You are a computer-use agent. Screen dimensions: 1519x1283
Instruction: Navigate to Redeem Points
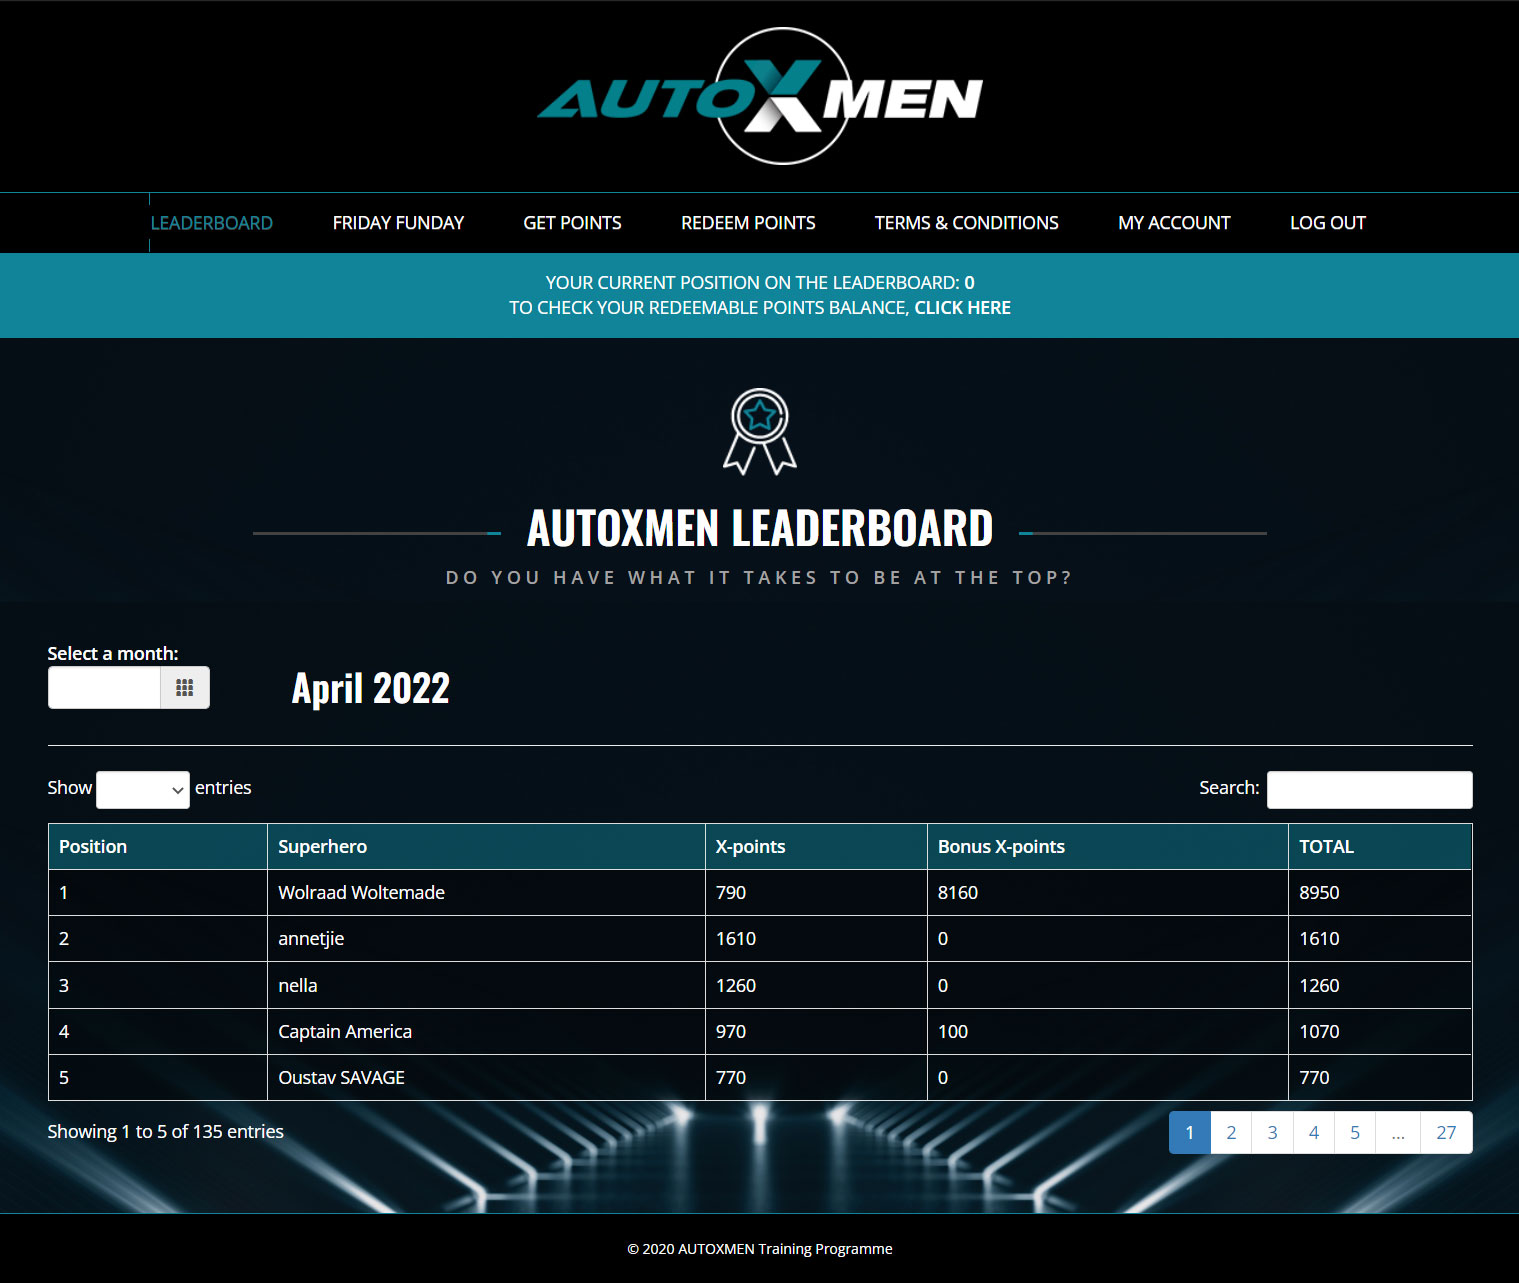pos(748,223)
